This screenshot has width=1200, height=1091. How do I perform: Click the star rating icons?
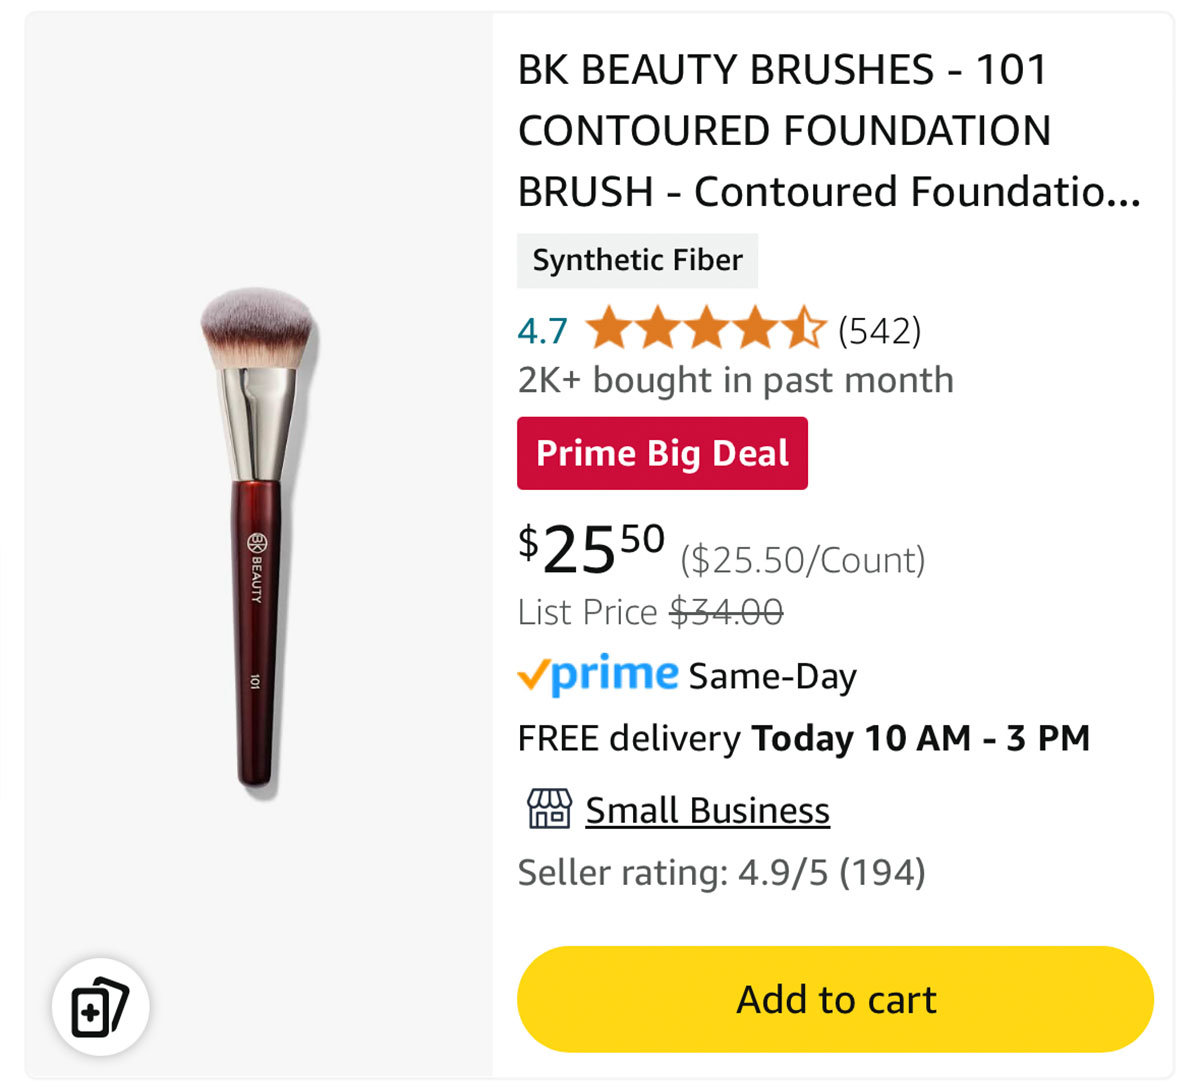(x=706, y=329)
